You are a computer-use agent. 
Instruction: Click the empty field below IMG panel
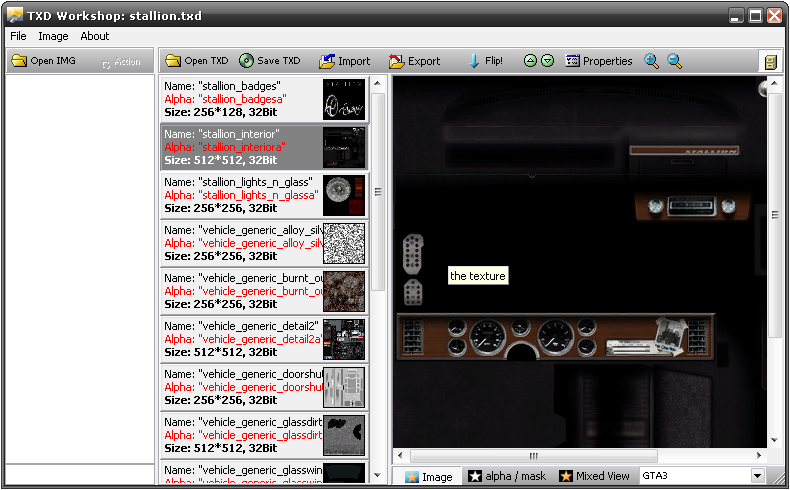[80, 474]
